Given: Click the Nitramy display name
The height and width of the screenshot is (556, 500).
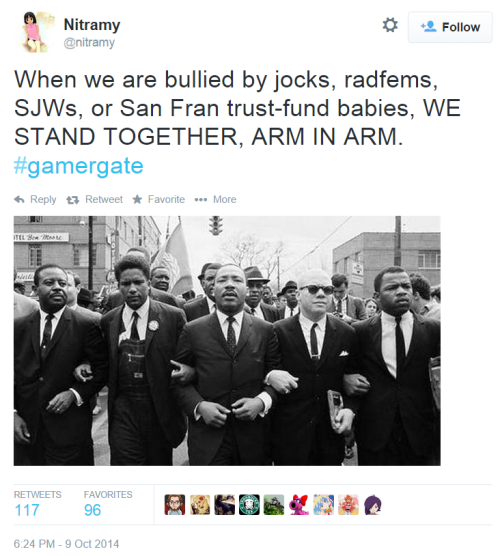Looking at the screenshot, I should tap(92, 25).
